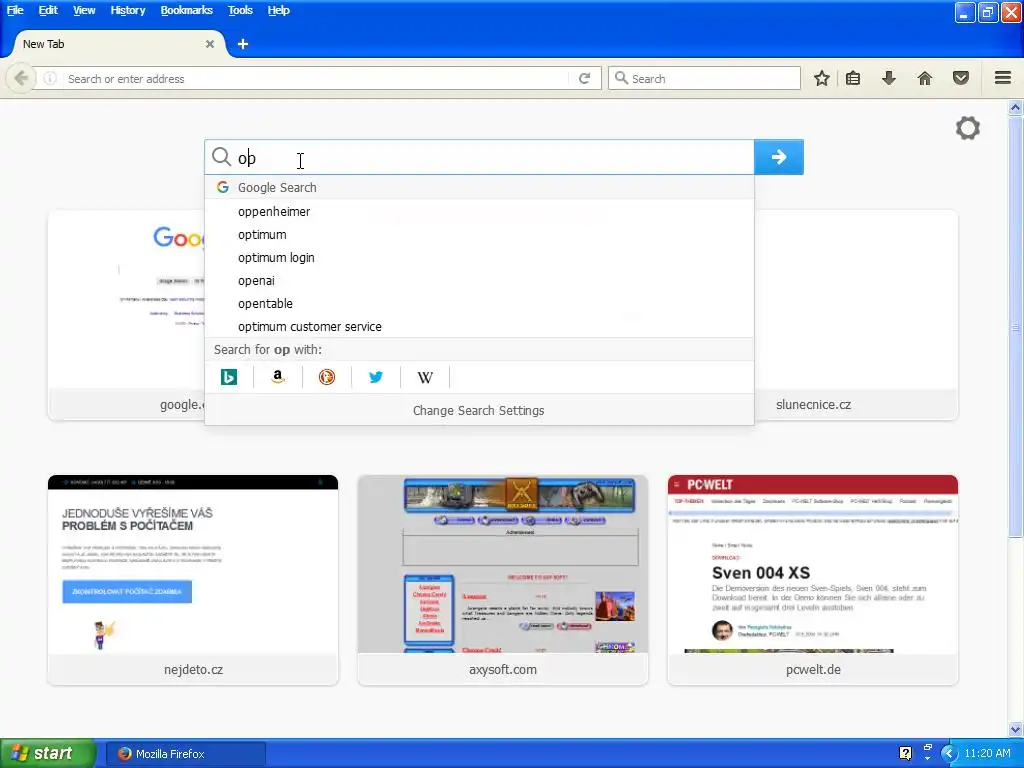Search for op with Wikipedia
This screenshot has width=1024, height=768.
(x=425, y=377)
